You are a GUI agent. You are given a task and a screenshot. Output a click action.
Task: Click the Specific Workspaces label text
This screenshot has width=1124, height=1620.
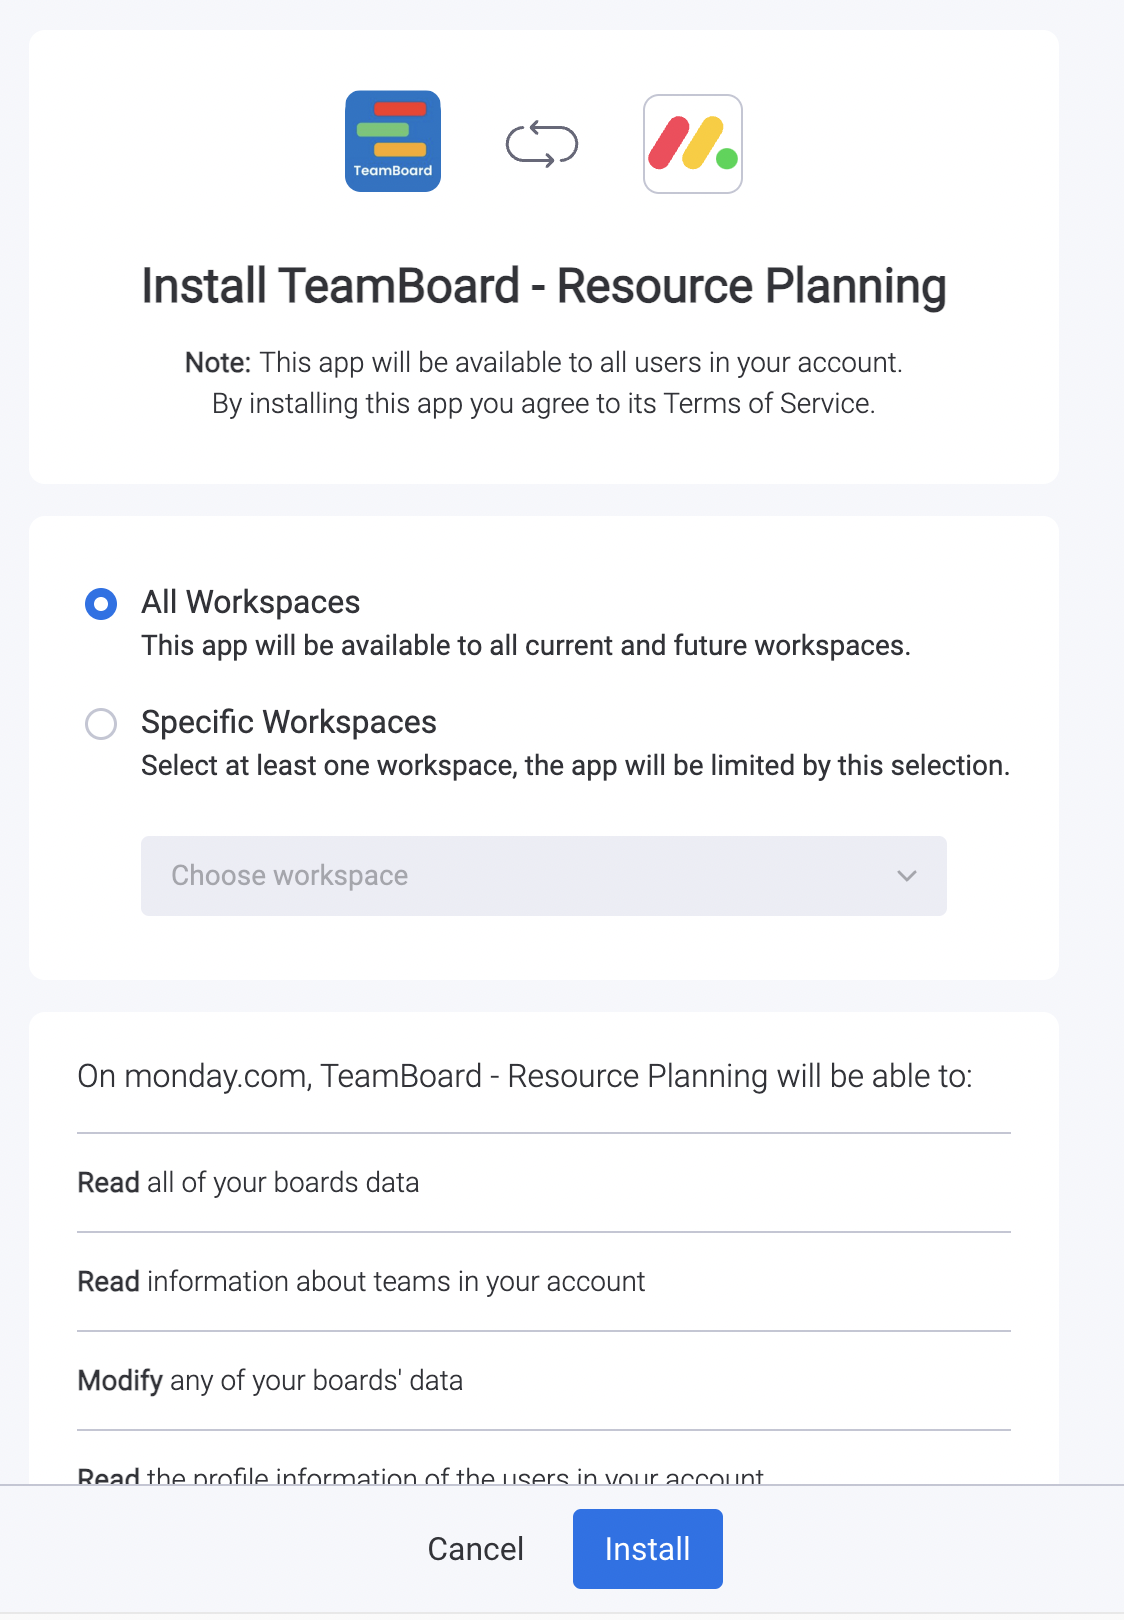pos(289,722)
